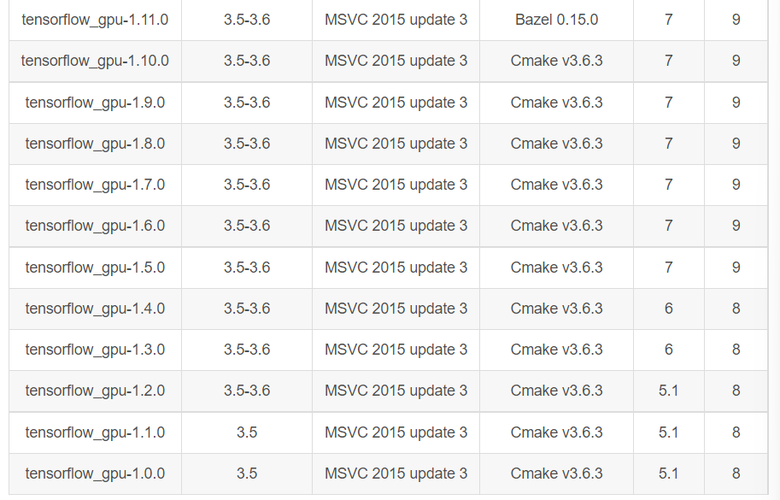This screenshot has width=780, height=500.
Task: Select the tensorflow_gpu-1.10.0 row name
Action: (95, 61)
